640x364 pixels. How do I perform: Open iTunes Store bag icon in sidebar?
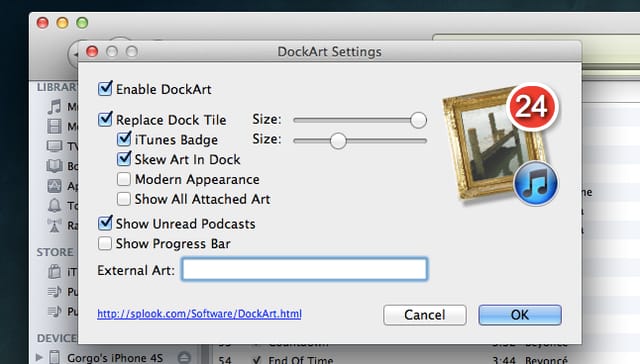[54, 271]
